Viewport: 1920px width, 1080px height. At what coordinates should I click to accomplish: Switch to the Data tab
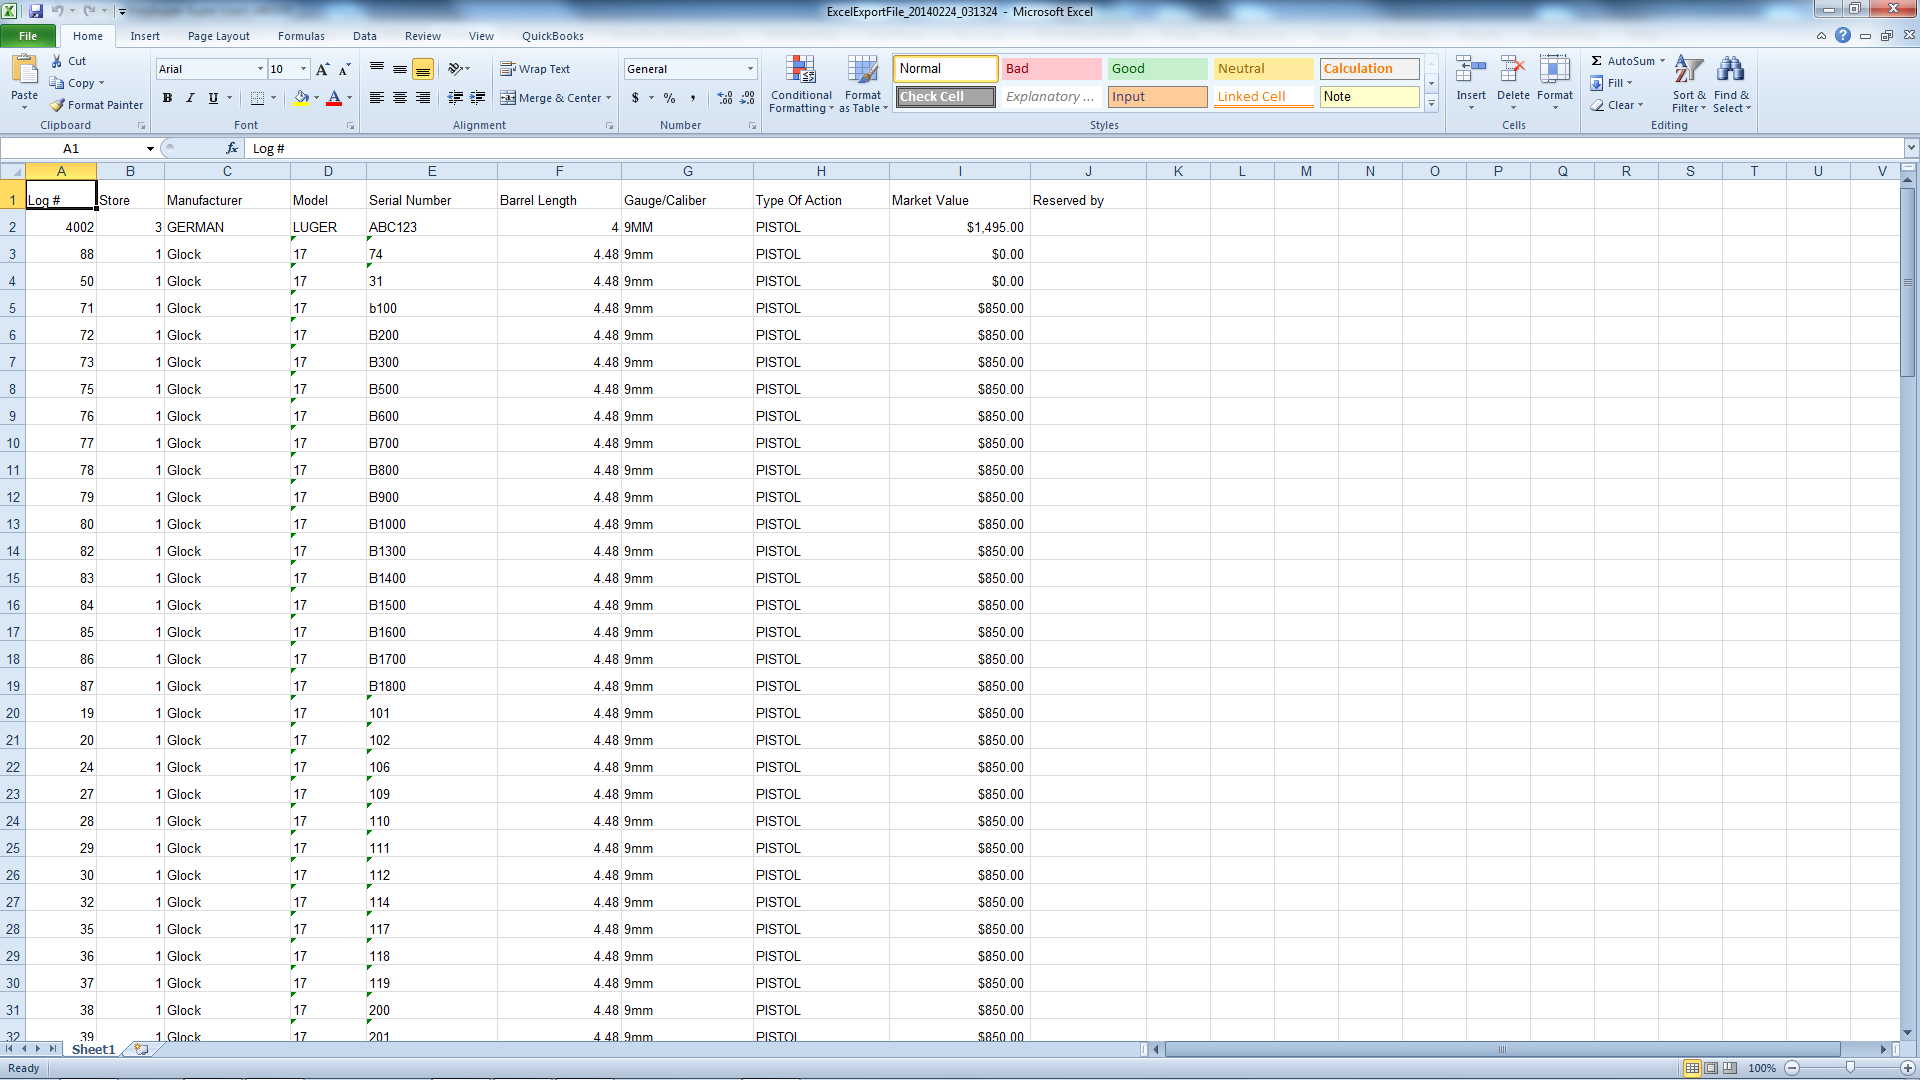365,36
